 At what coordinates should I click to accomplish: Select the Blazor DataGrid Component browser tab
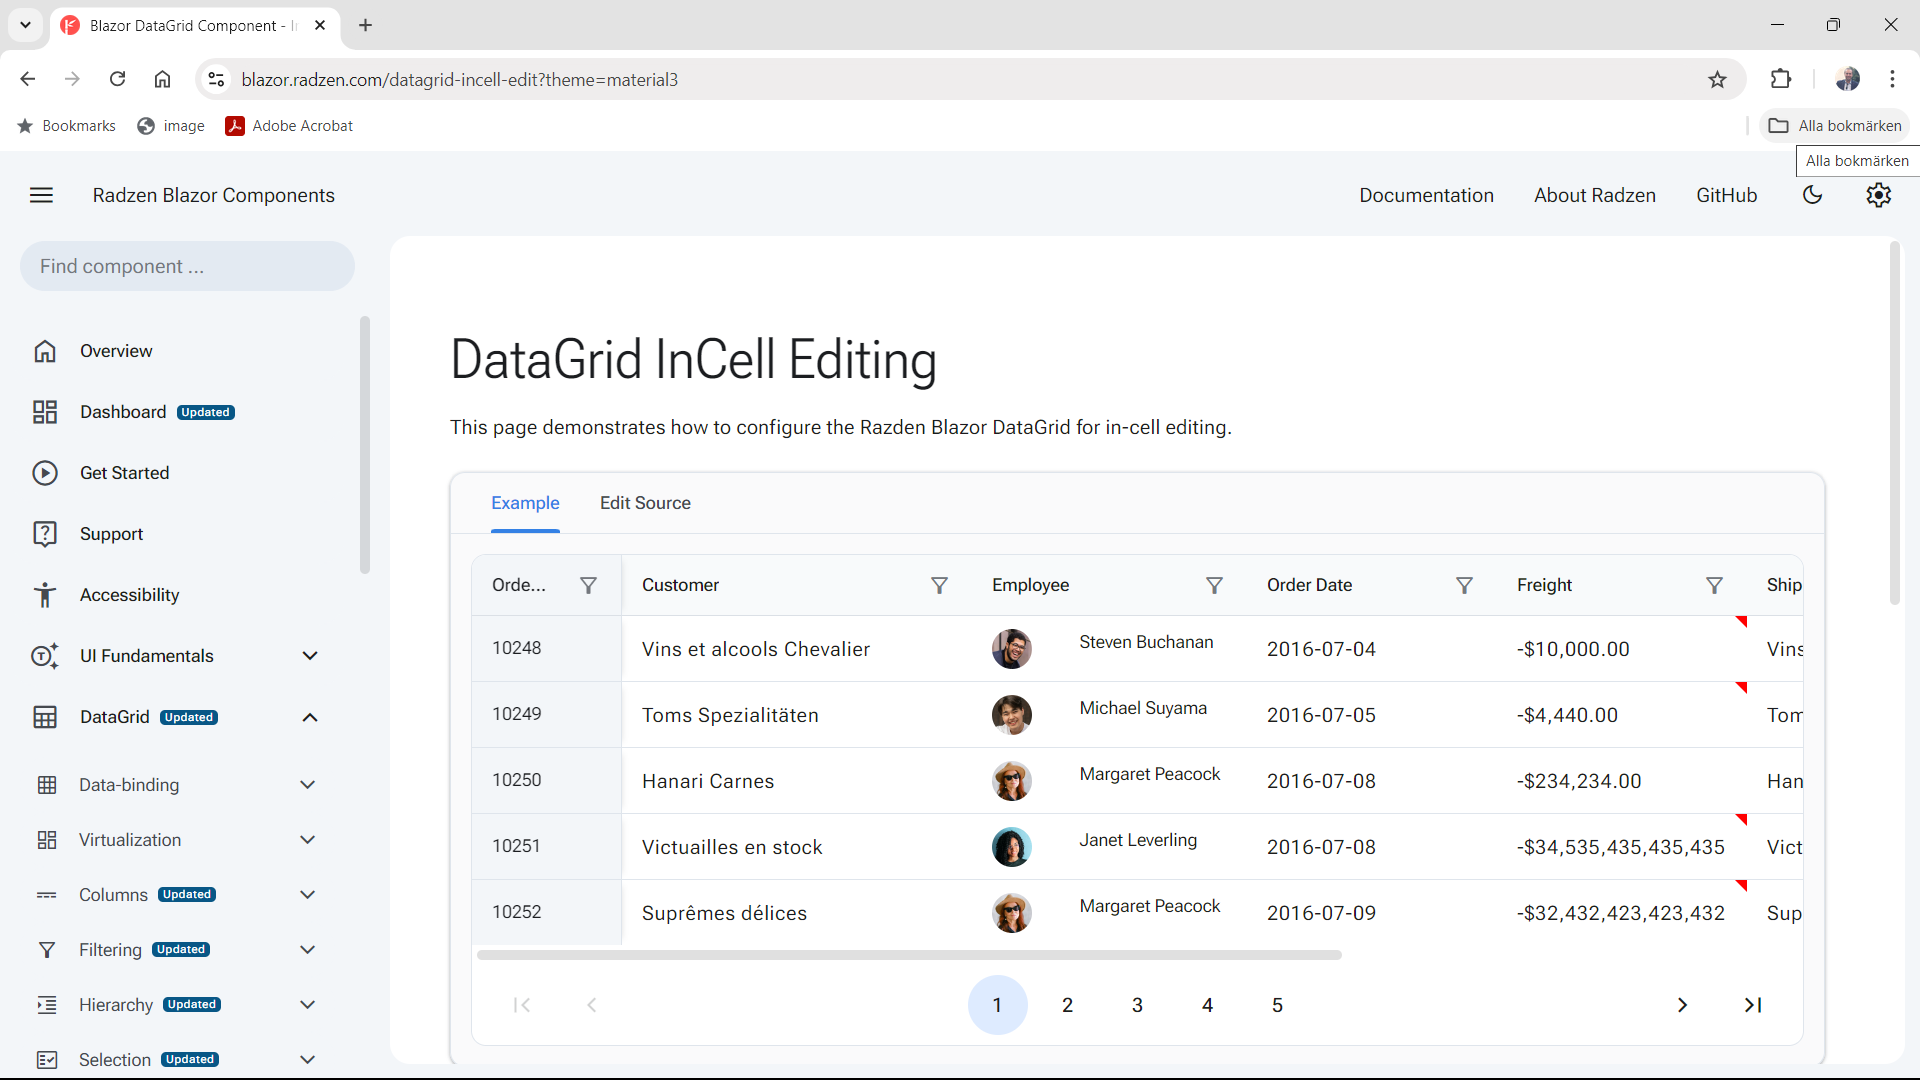[195, 25]
